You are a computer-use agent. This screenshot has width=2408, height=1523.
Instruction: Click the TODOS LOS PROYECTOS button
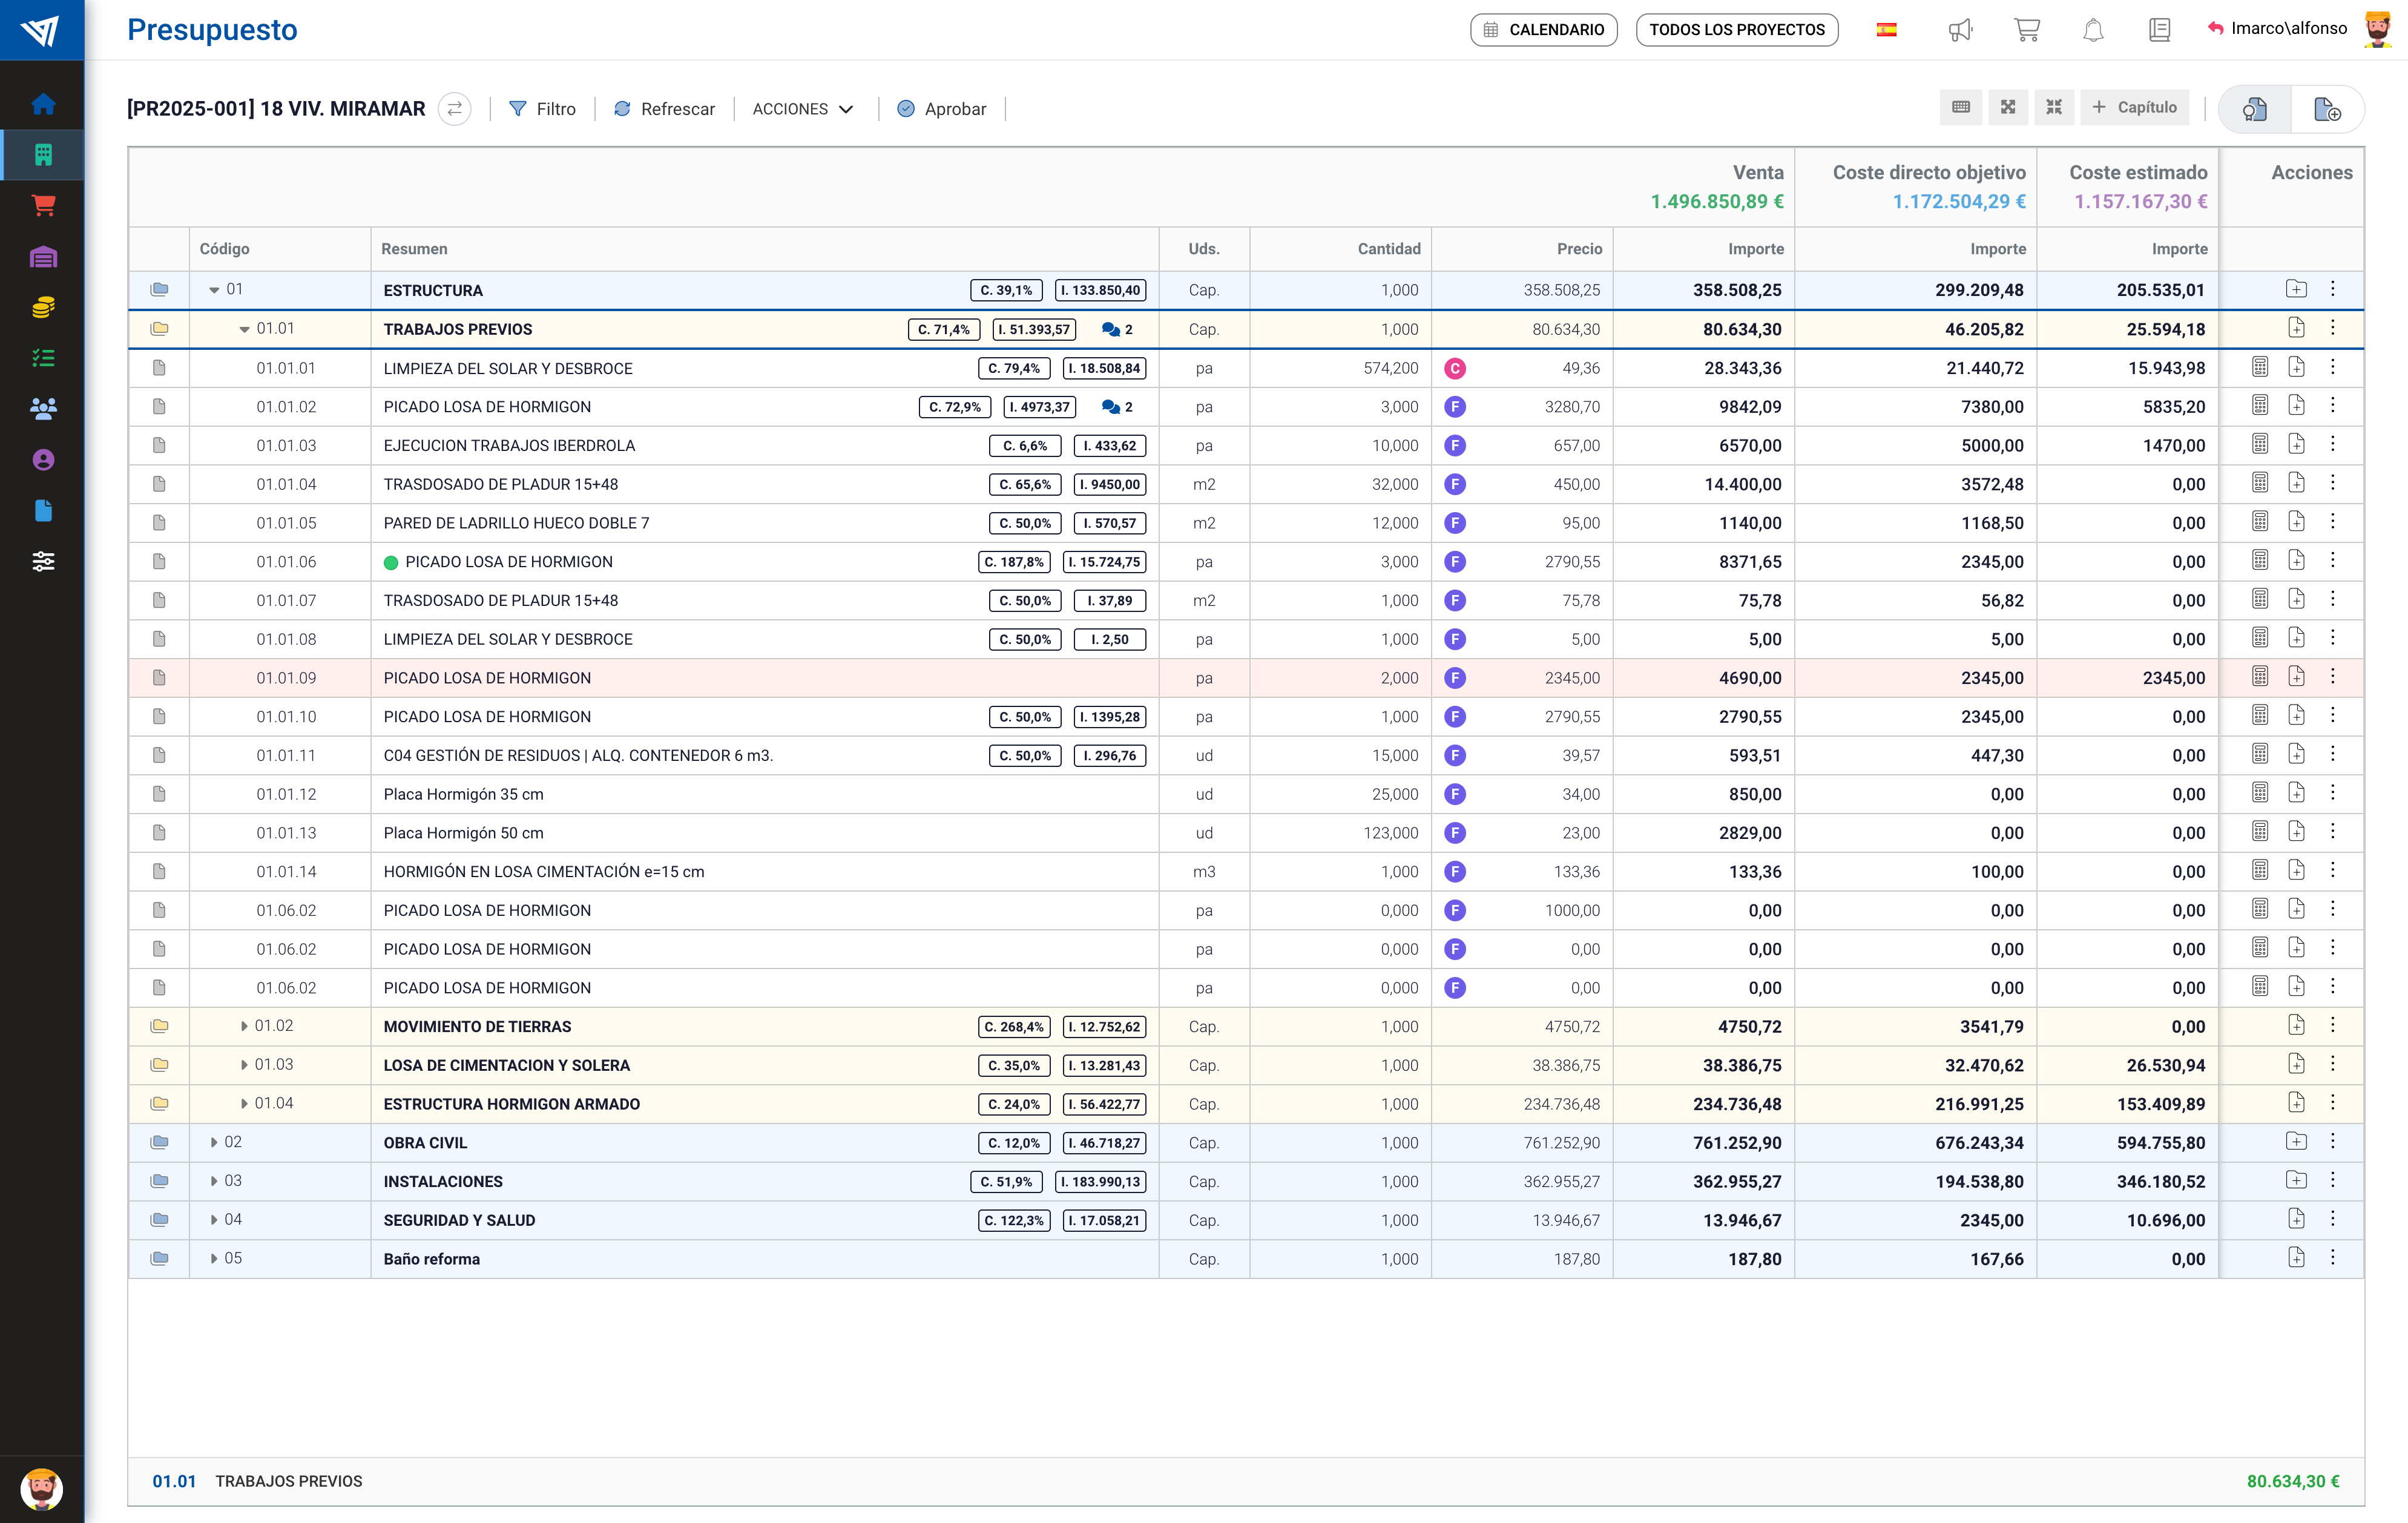1736,30
